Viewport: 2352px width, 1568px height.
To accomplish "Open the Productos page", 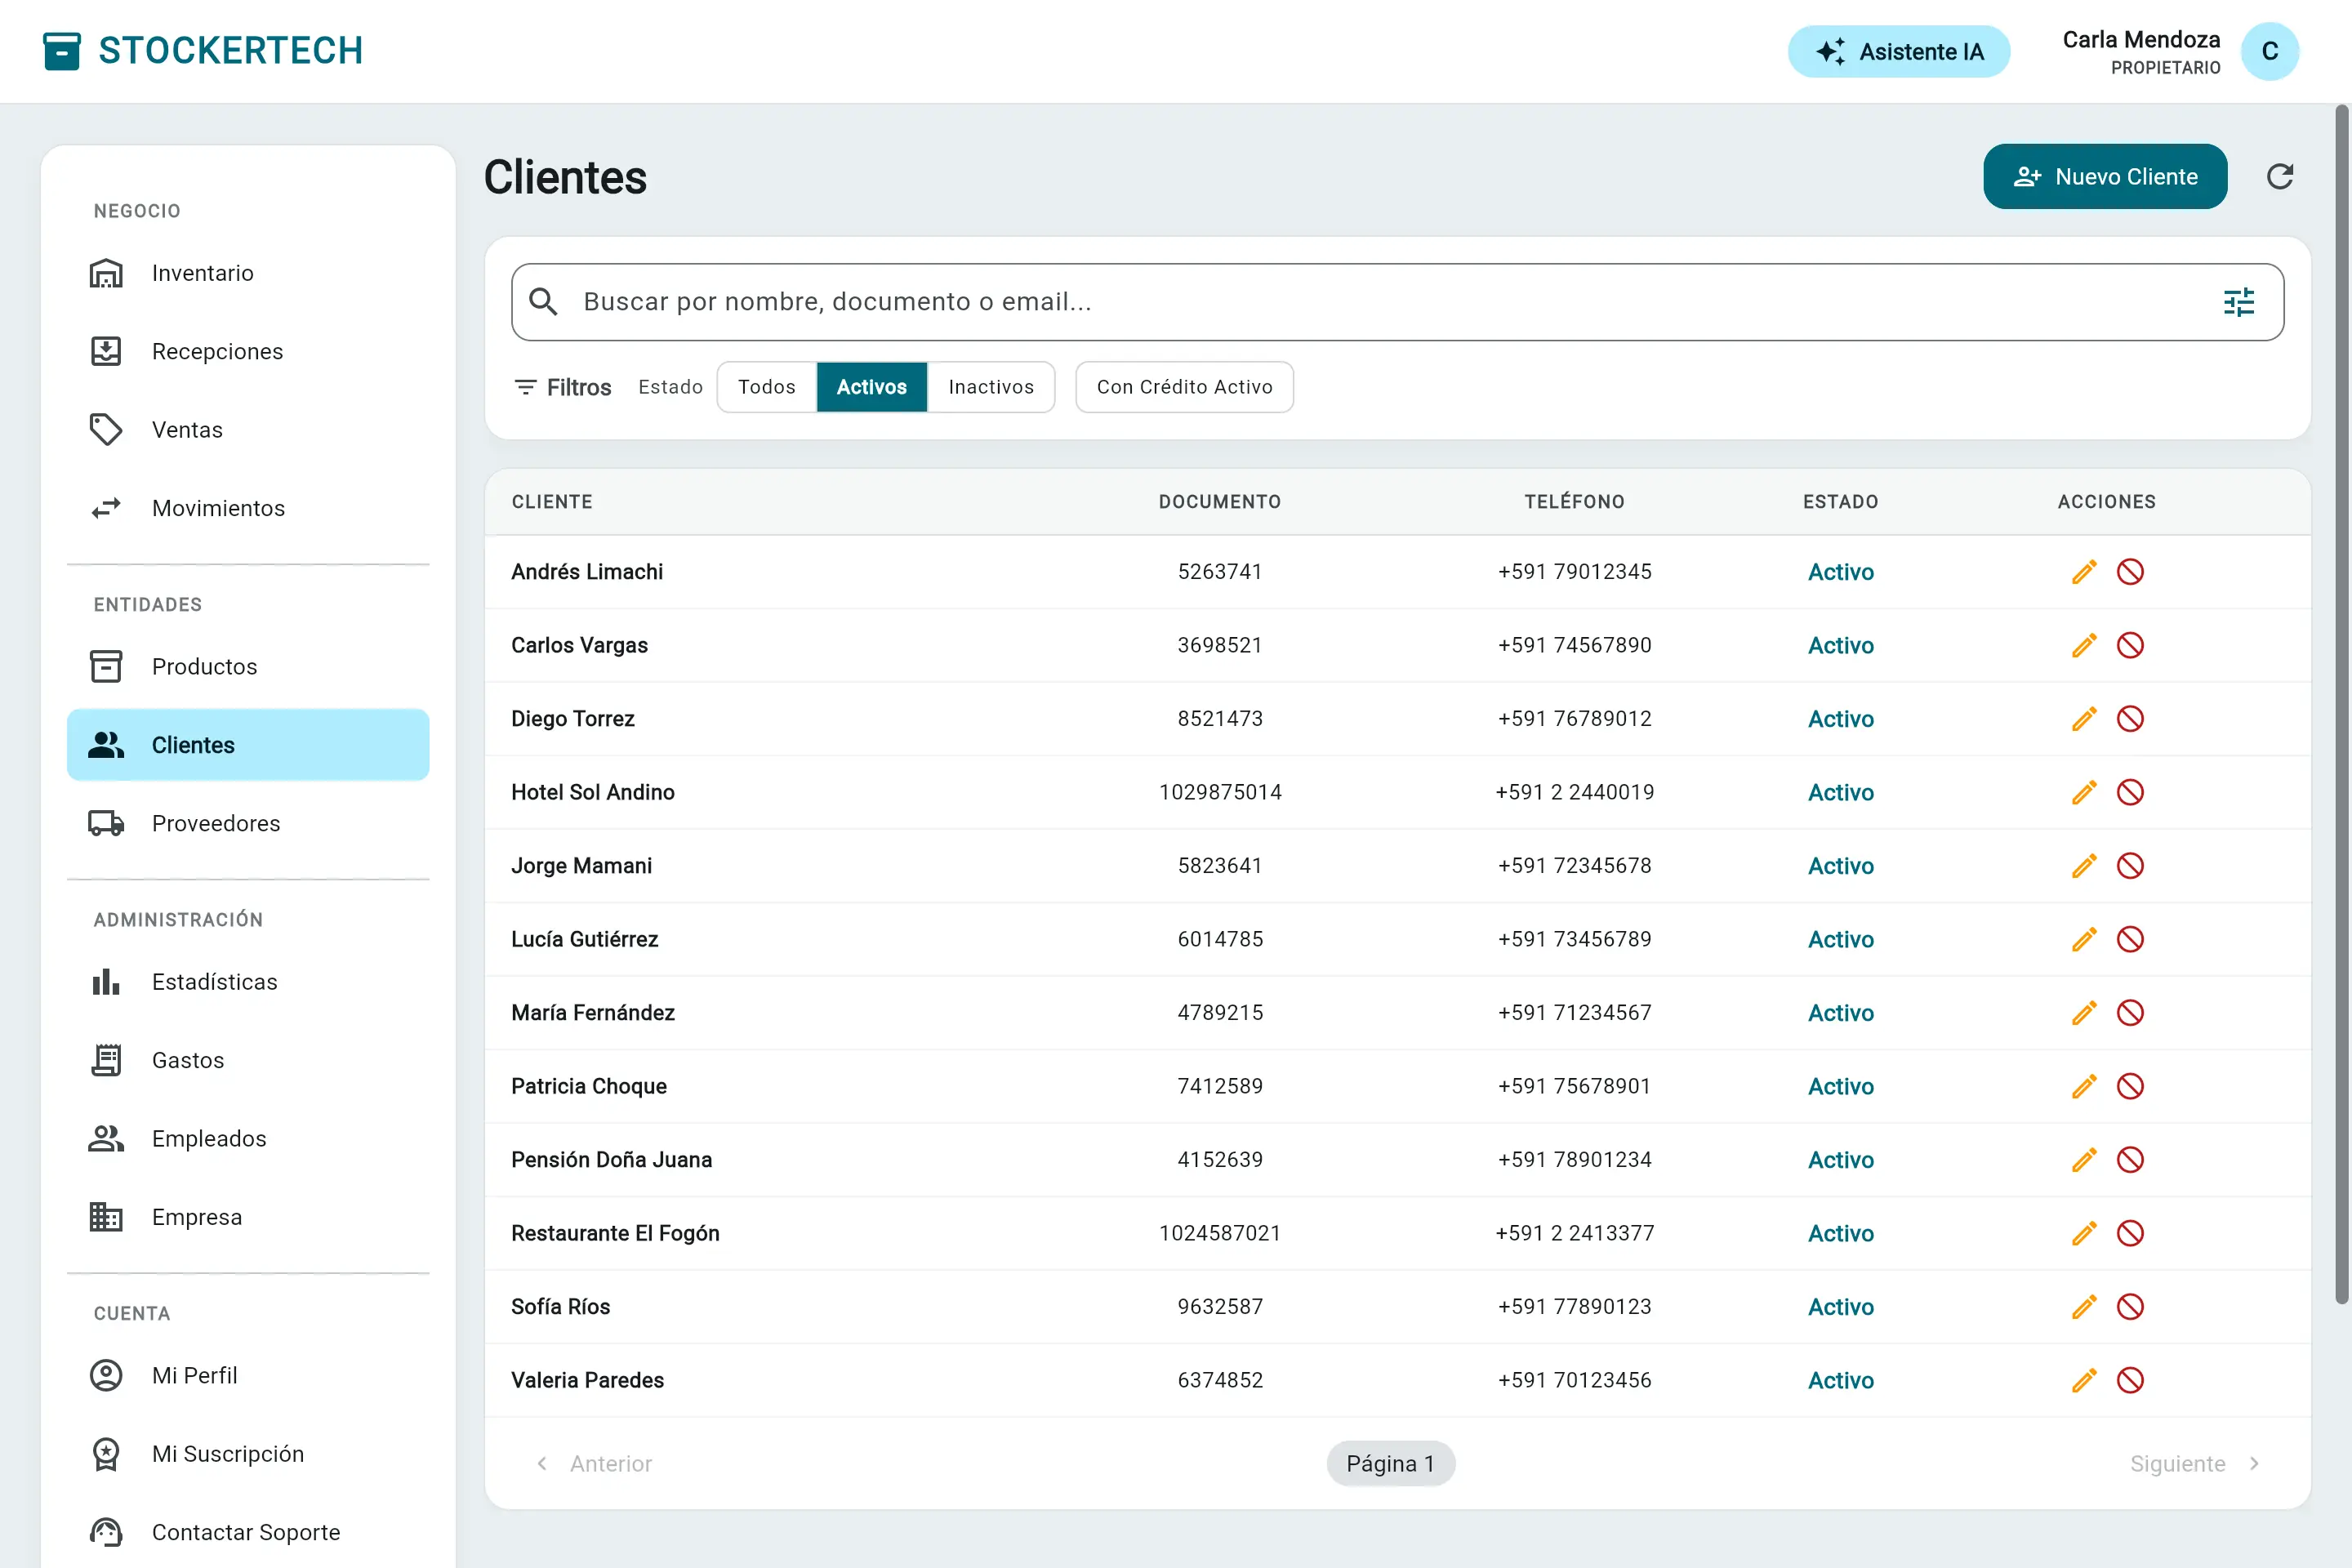I will (248, 667).
